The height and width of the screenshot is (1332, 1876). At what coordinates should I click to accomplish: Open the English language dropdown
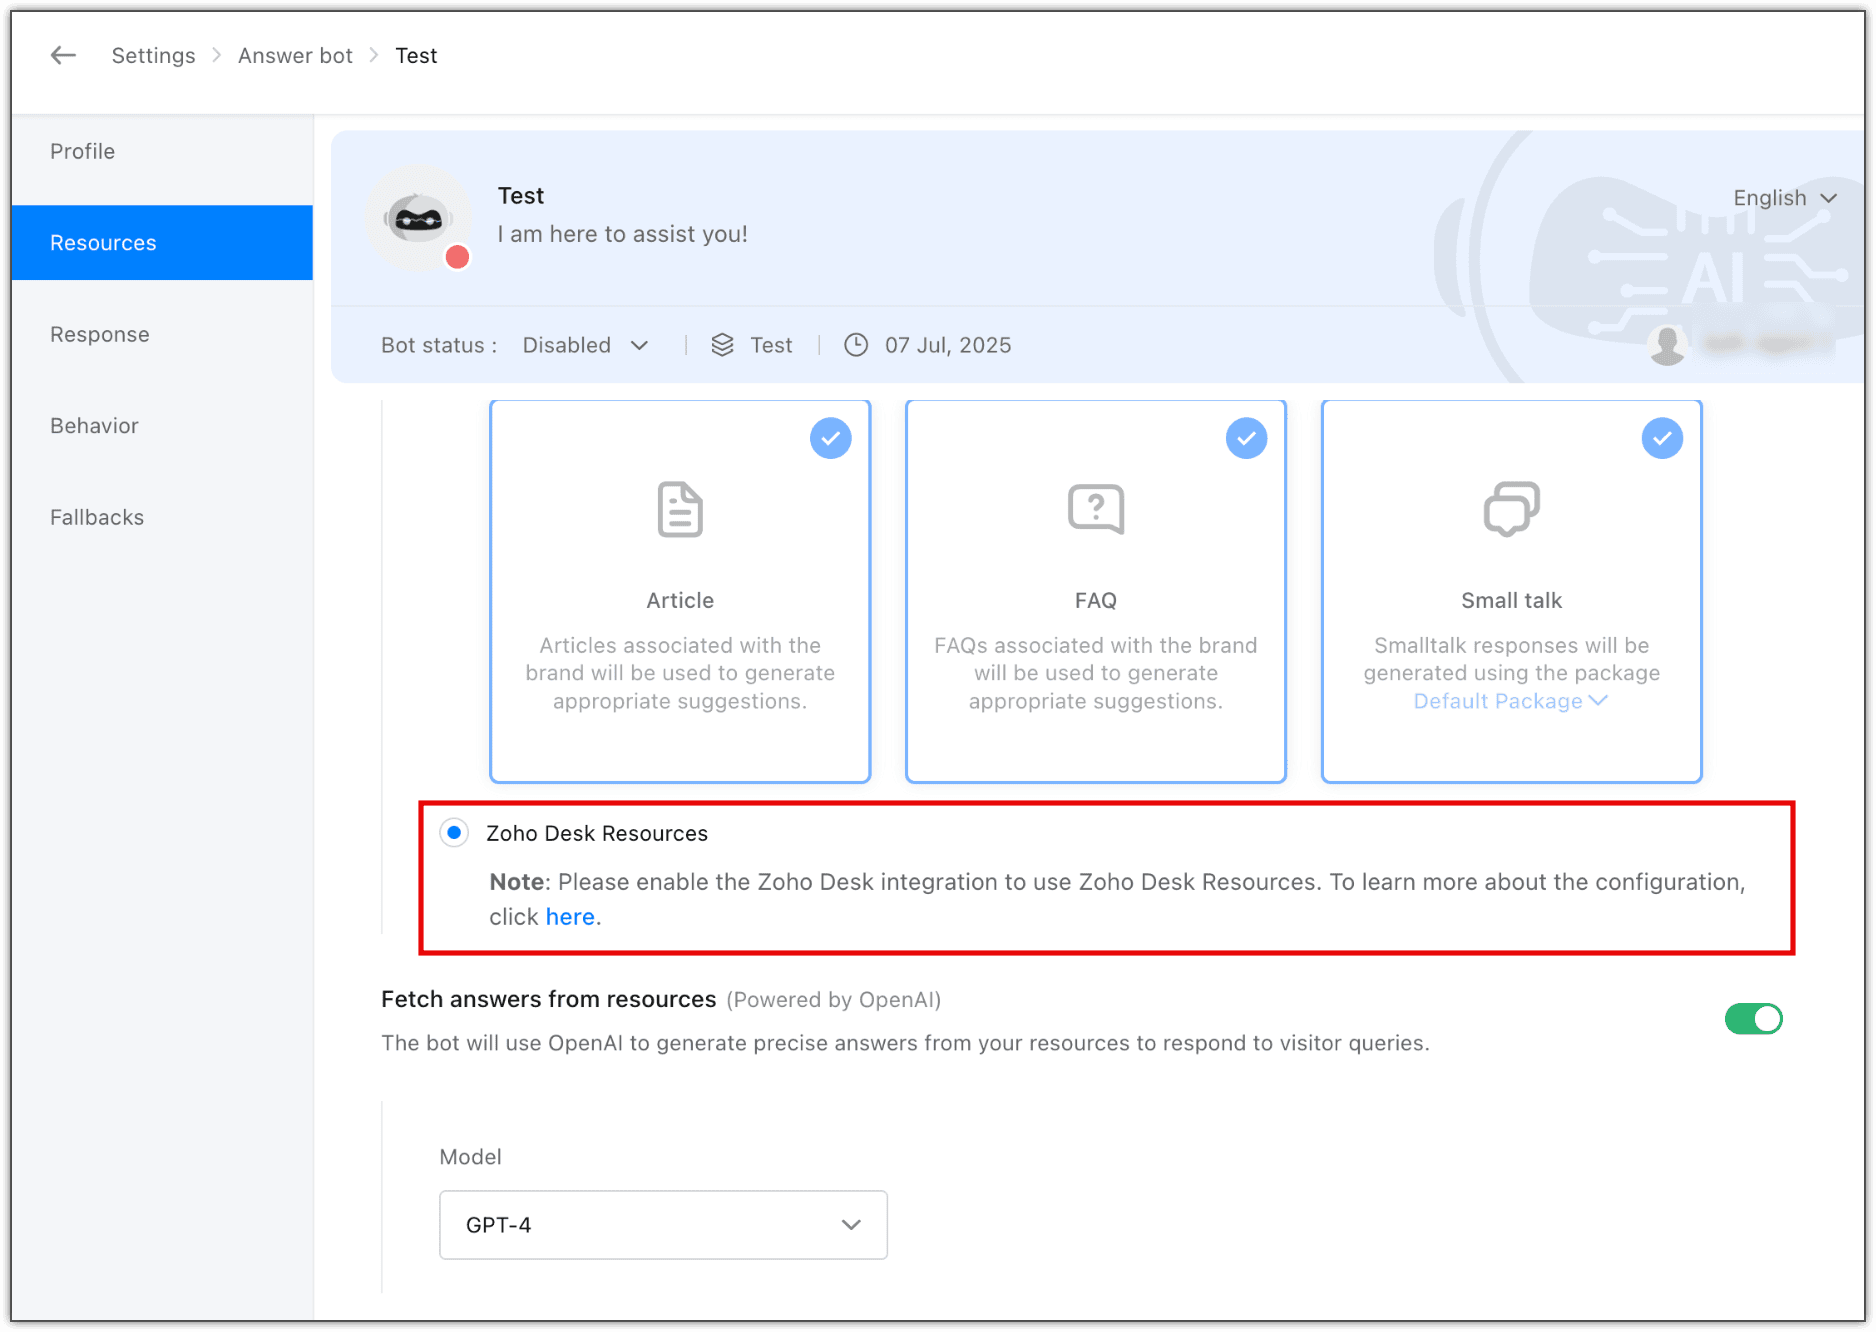coord(1785,198)
